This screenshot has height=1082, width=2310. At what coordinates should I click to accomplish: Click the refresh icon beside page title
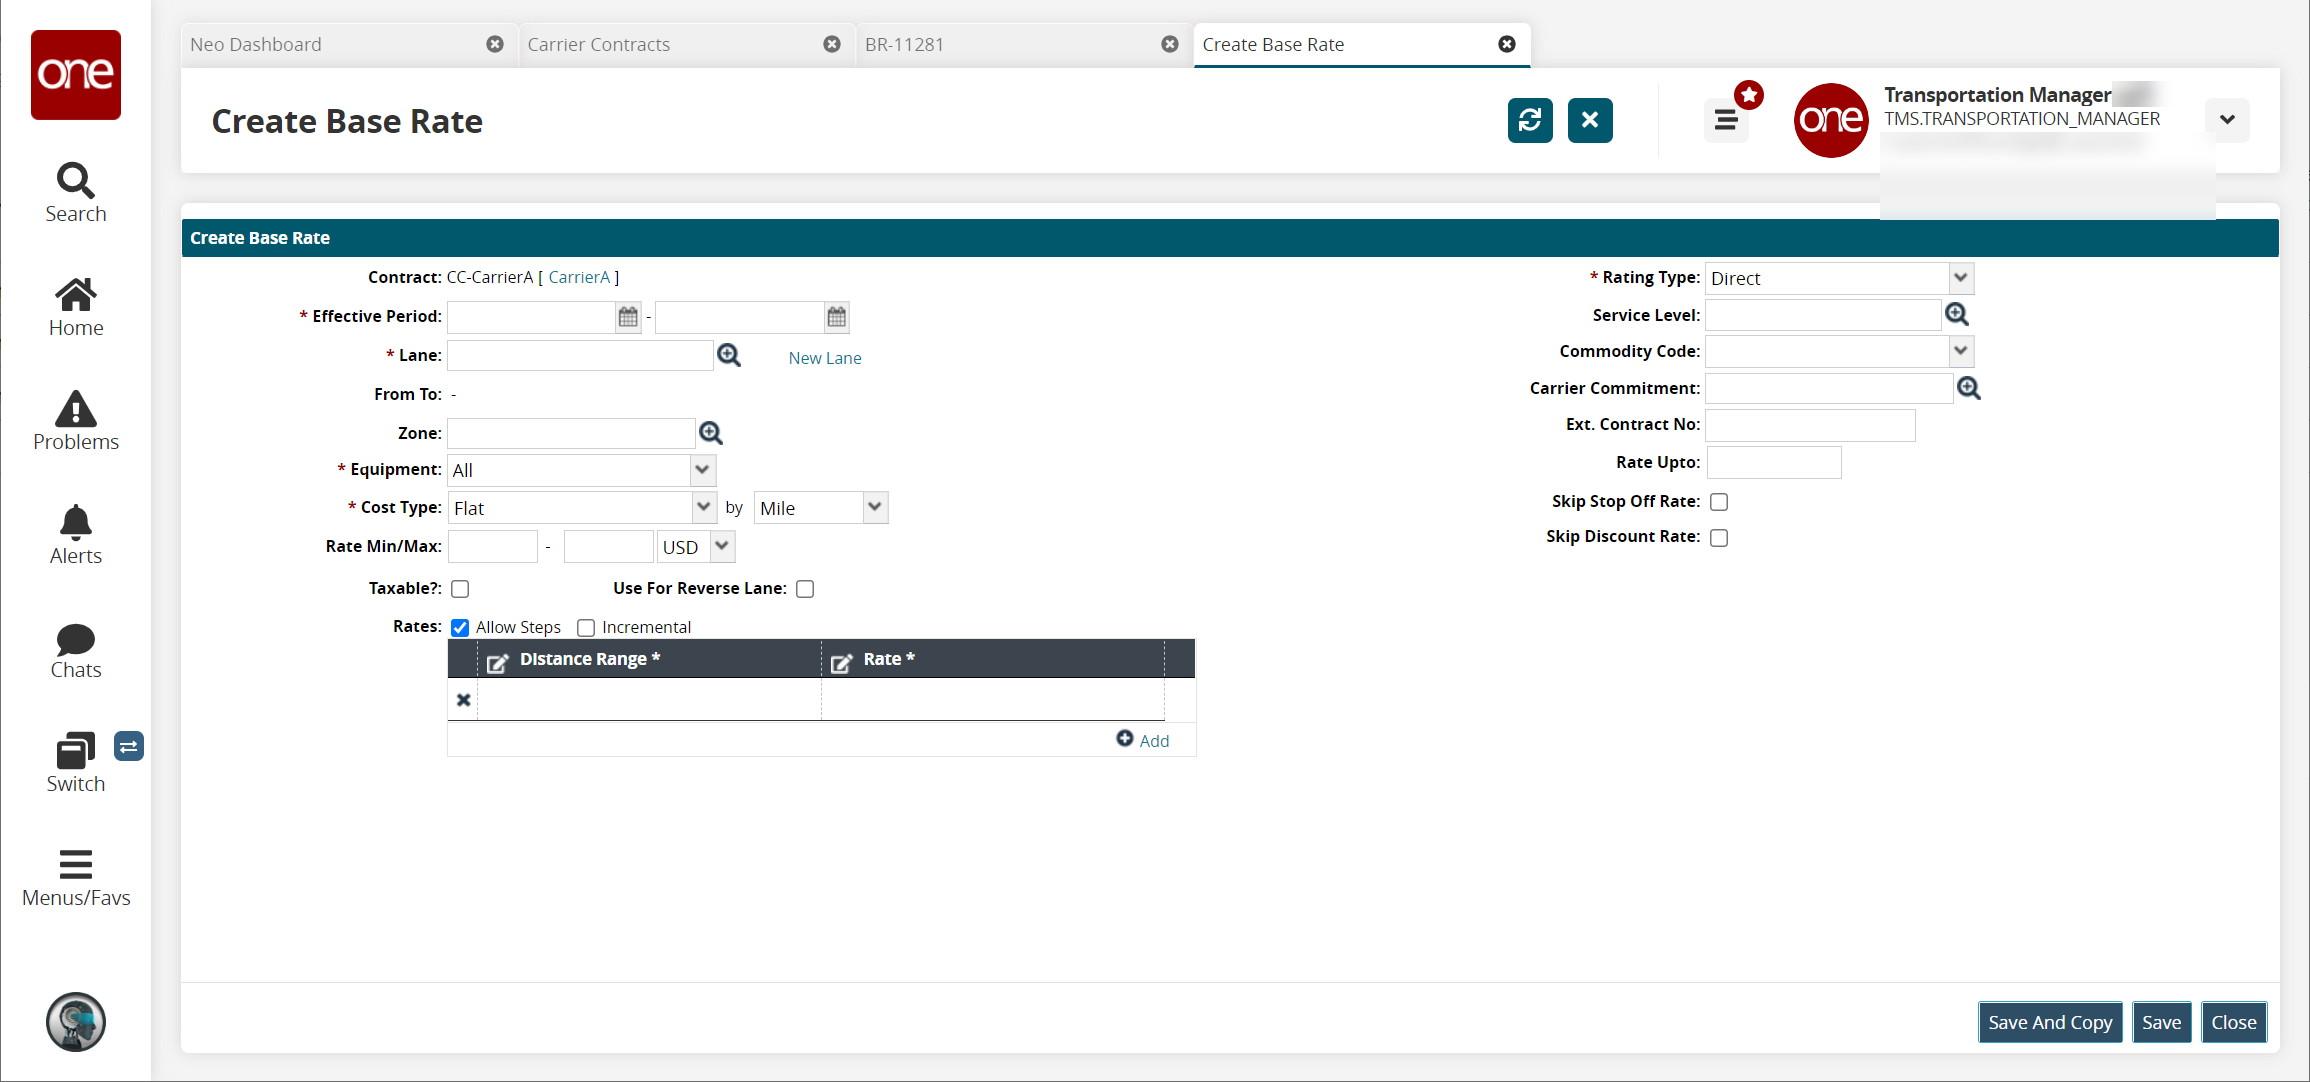[1529, 121]
